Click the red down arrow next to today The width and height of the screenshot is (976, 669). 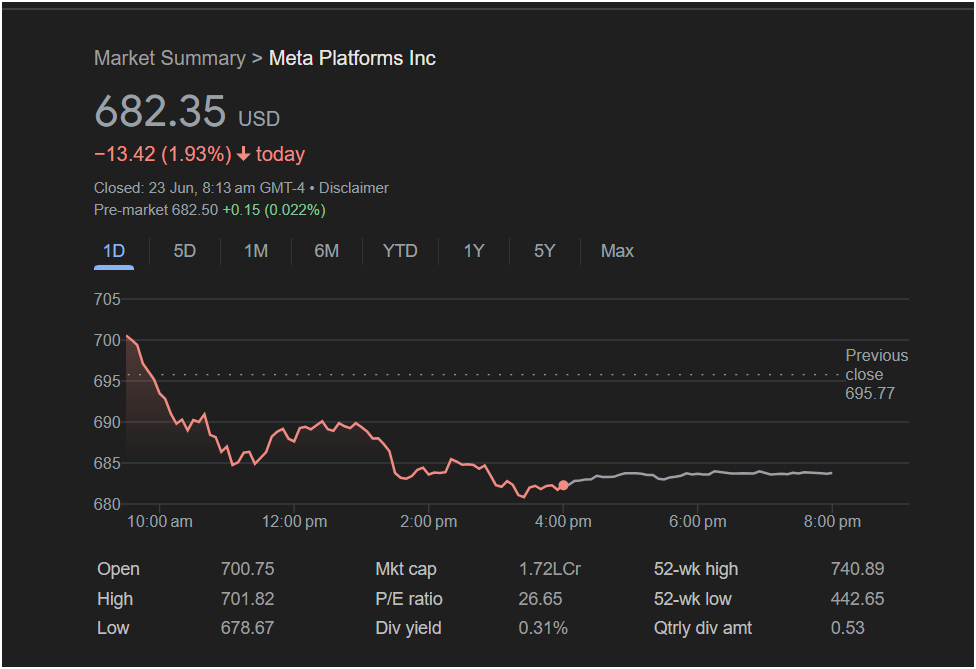pos(244,154)
